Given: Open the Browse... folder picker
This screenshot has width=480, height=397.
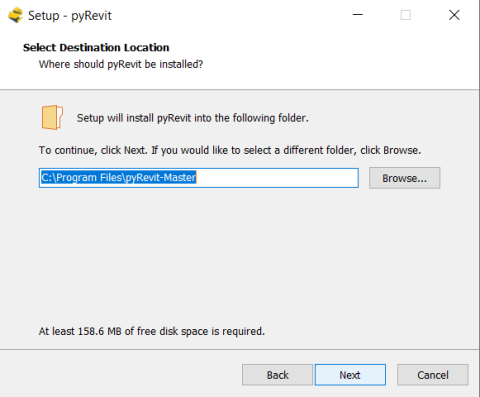Looking at the screenshot, I should [404, 178].
